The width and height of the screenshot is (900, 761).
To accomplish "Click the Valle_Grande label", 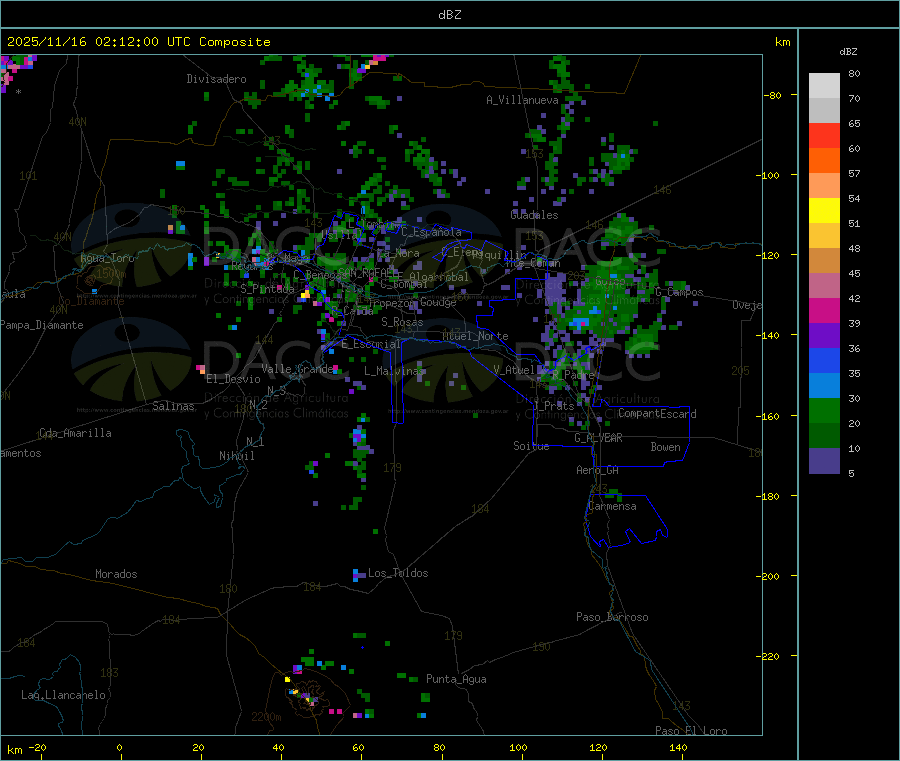I will pyautogui.click(x=297, y=369).
